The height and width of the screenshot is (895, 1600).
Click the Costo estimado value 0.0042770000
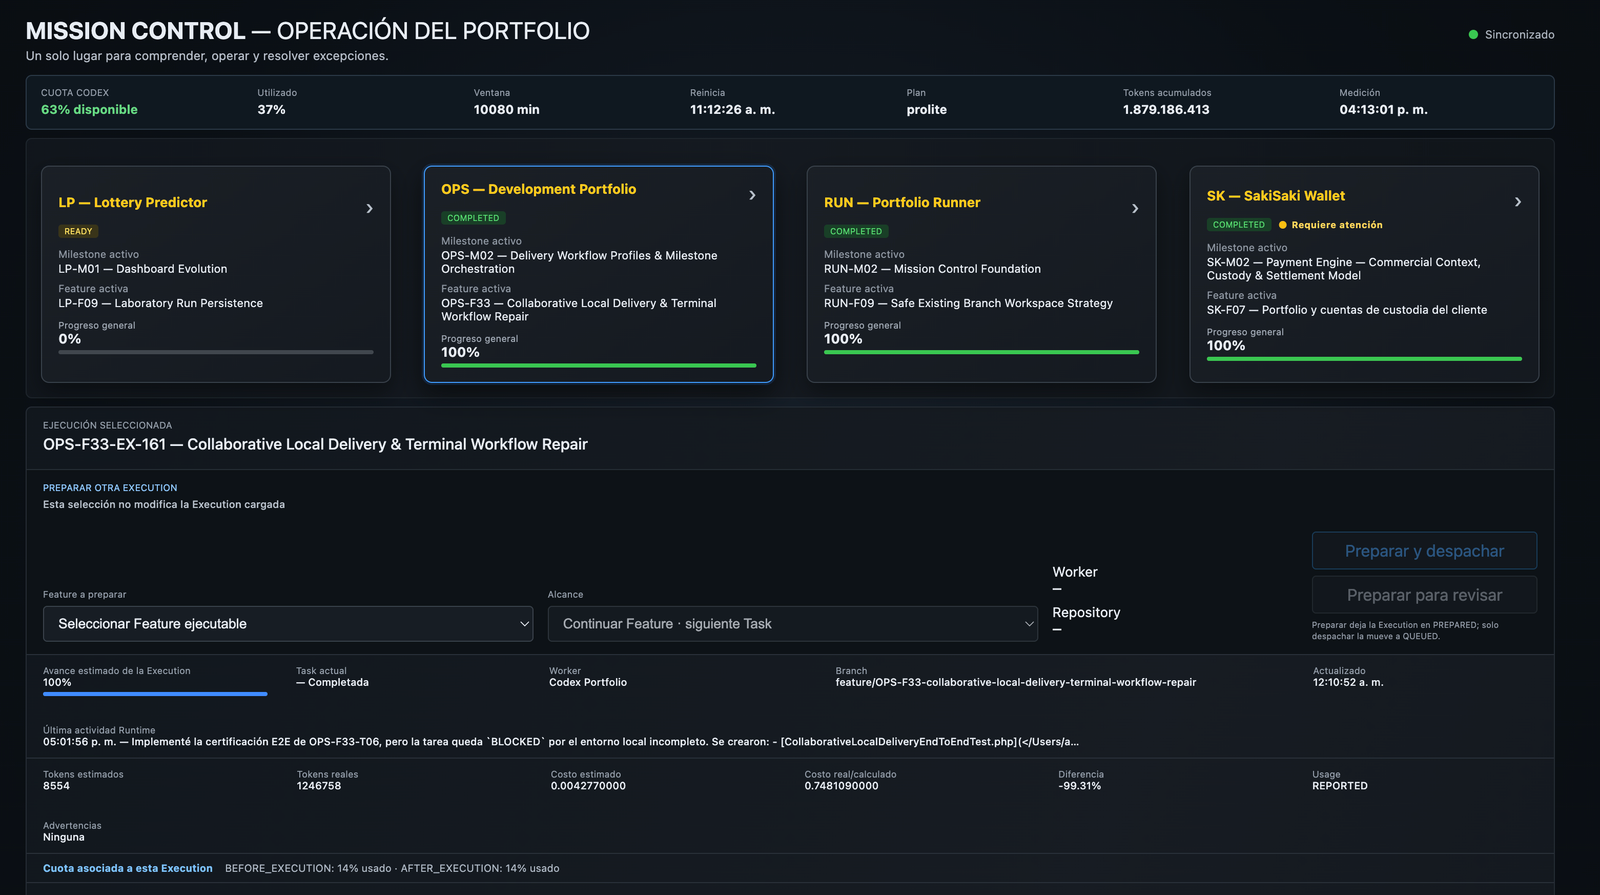588,786
